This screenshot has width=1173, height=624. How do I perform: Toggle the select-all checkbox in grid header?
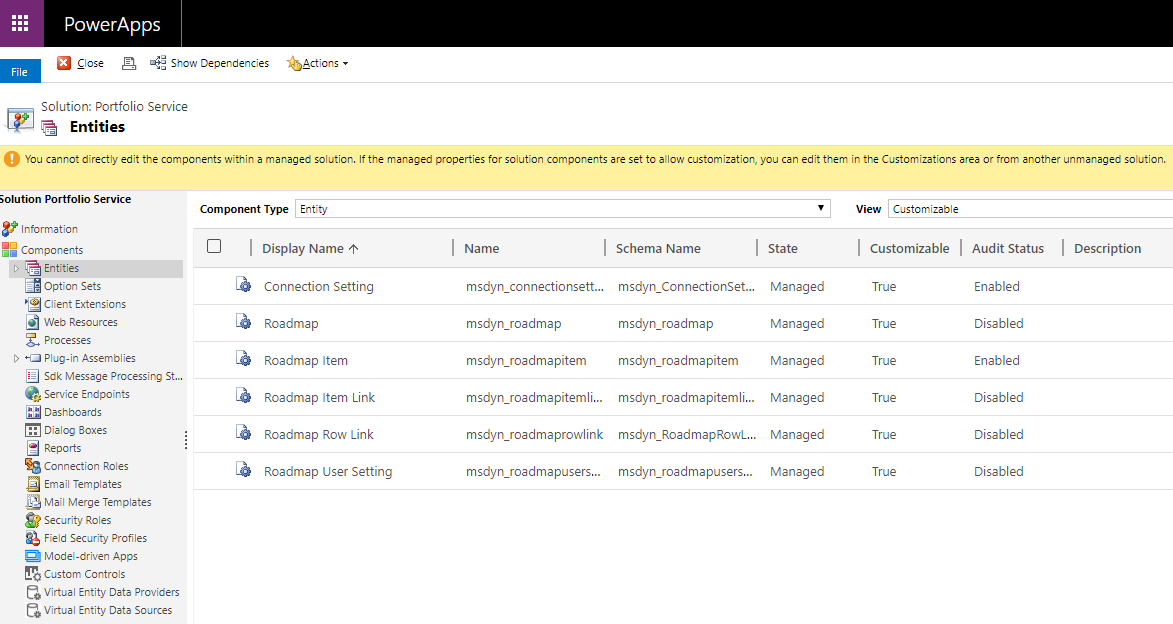click(214, 247)
